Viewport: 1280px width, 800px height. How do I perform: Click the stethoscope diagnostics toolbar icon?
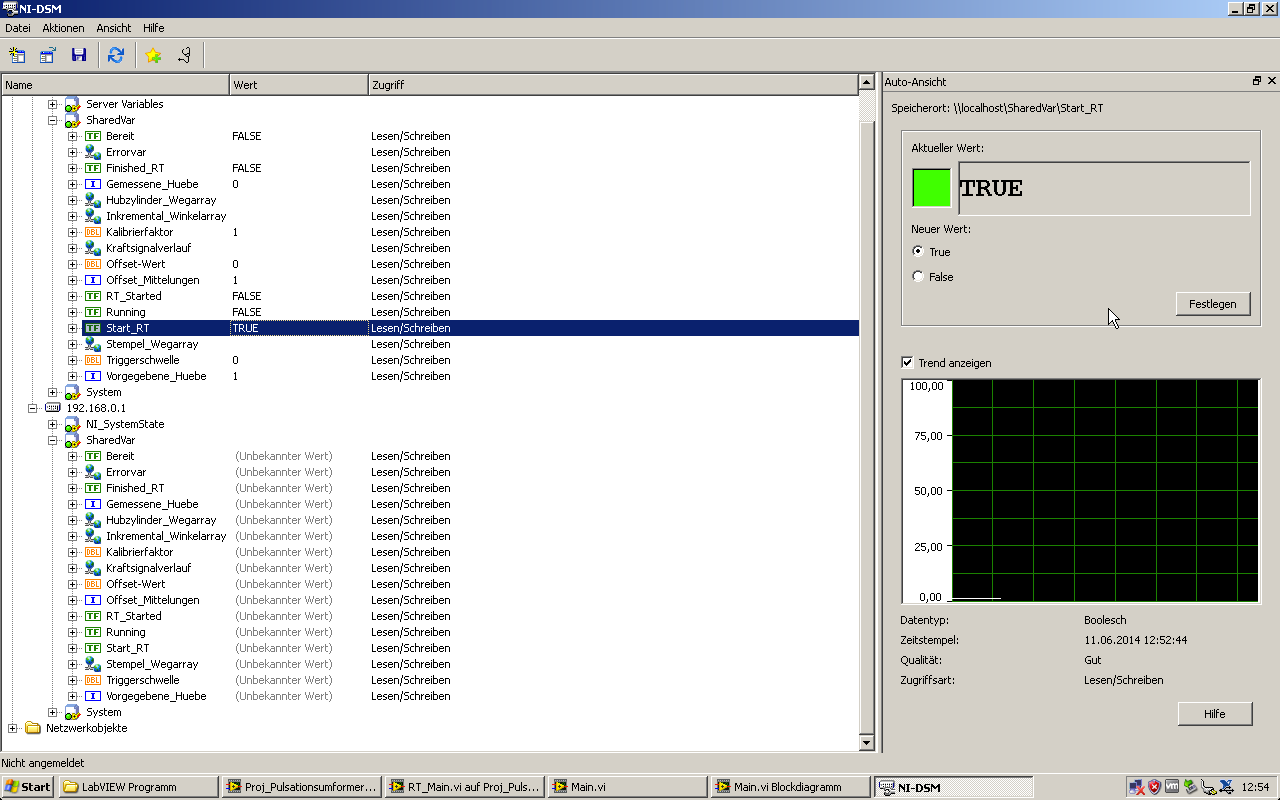pos(184,56)
